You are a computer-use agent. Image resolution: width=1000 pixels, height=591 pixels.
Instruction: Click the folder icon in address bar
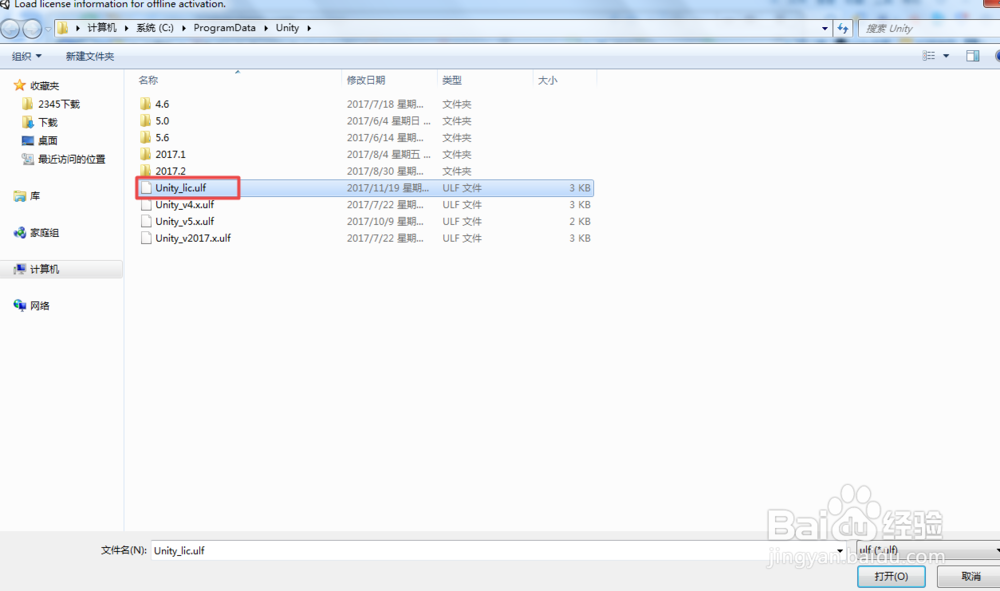coord(62,28)
